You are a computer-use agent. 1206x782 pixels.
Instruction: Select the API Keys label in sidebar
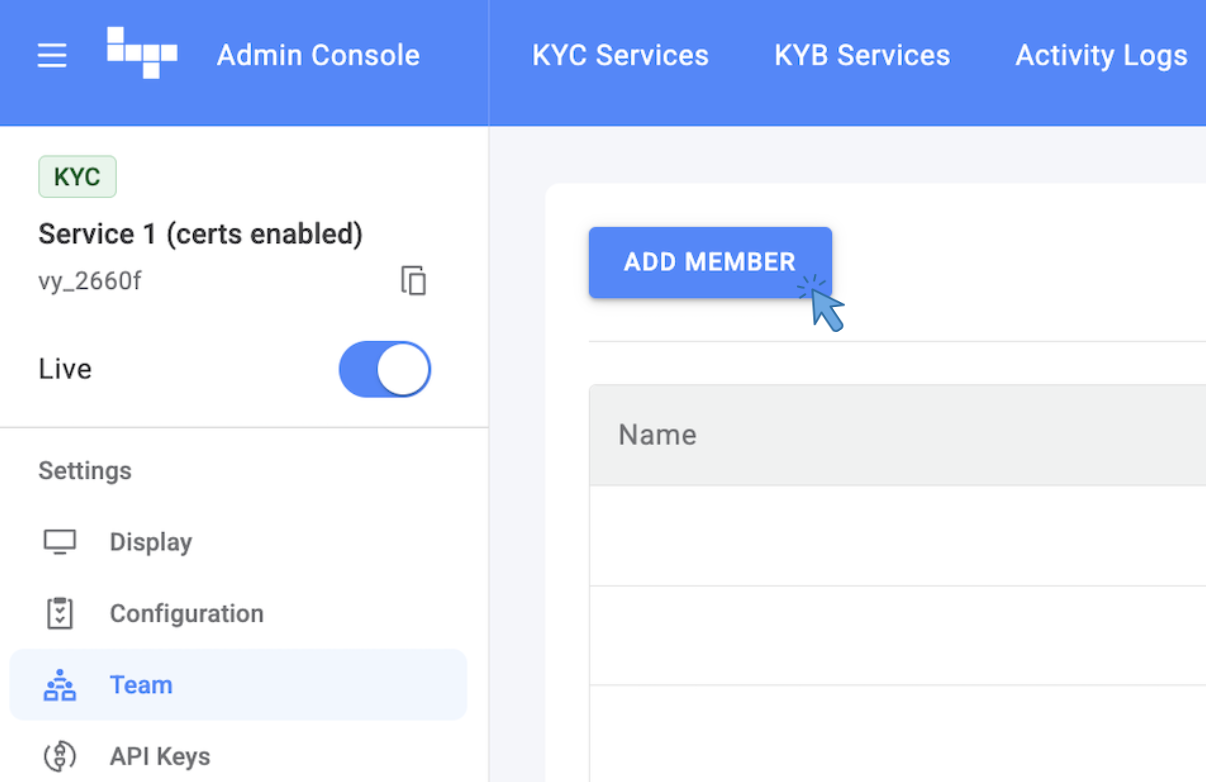pyautogui.click(x=160, y=756)
